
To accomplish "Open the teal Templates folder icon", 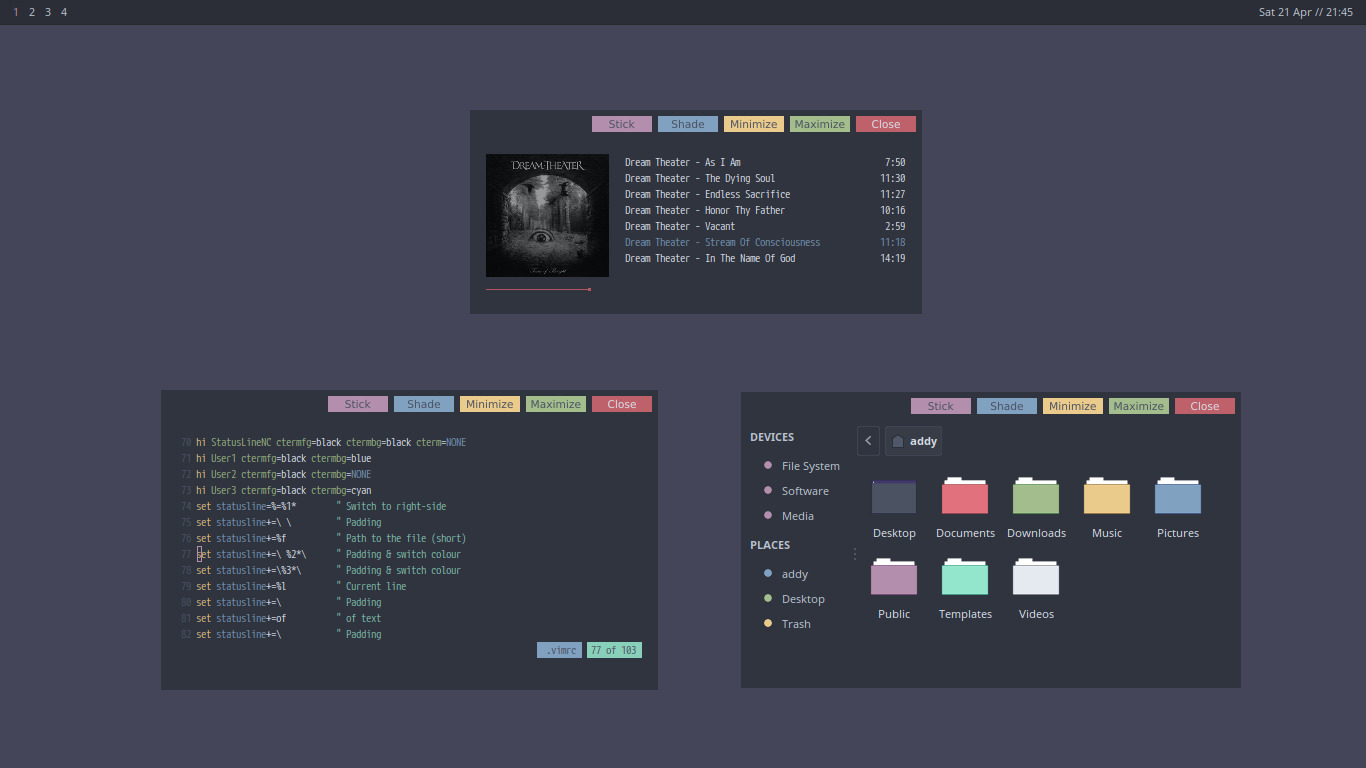I will click(965, 577).
